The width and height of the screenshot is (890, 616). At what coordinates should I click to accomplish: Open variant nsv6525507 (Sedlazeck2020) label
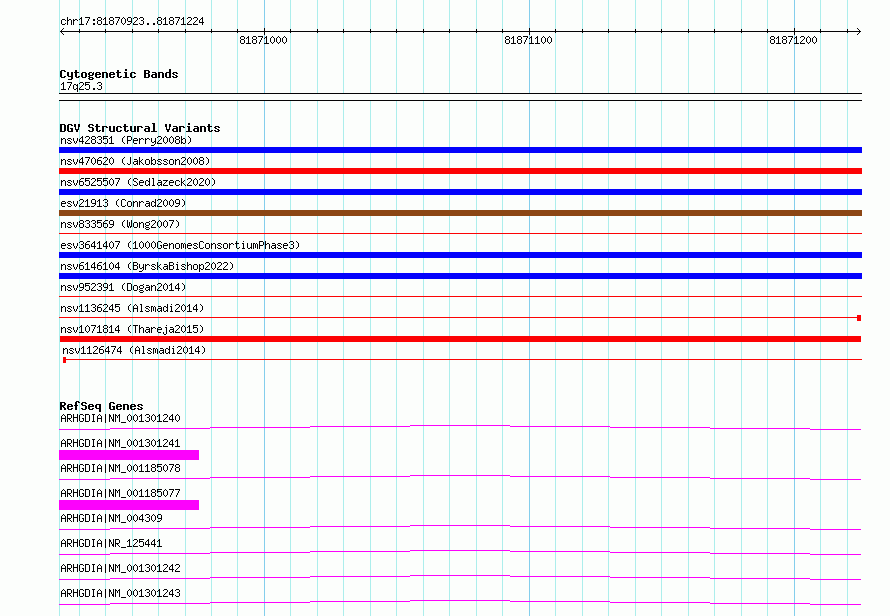[x=138, y=182]
